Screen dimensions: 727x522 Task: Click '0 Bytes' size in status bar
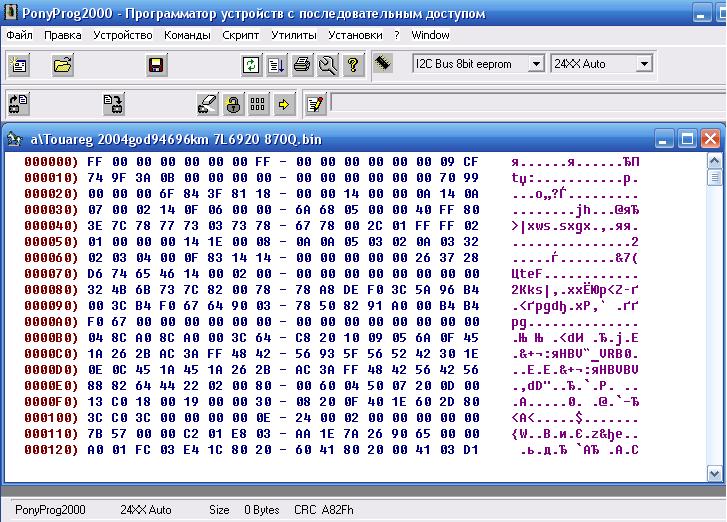261,510
